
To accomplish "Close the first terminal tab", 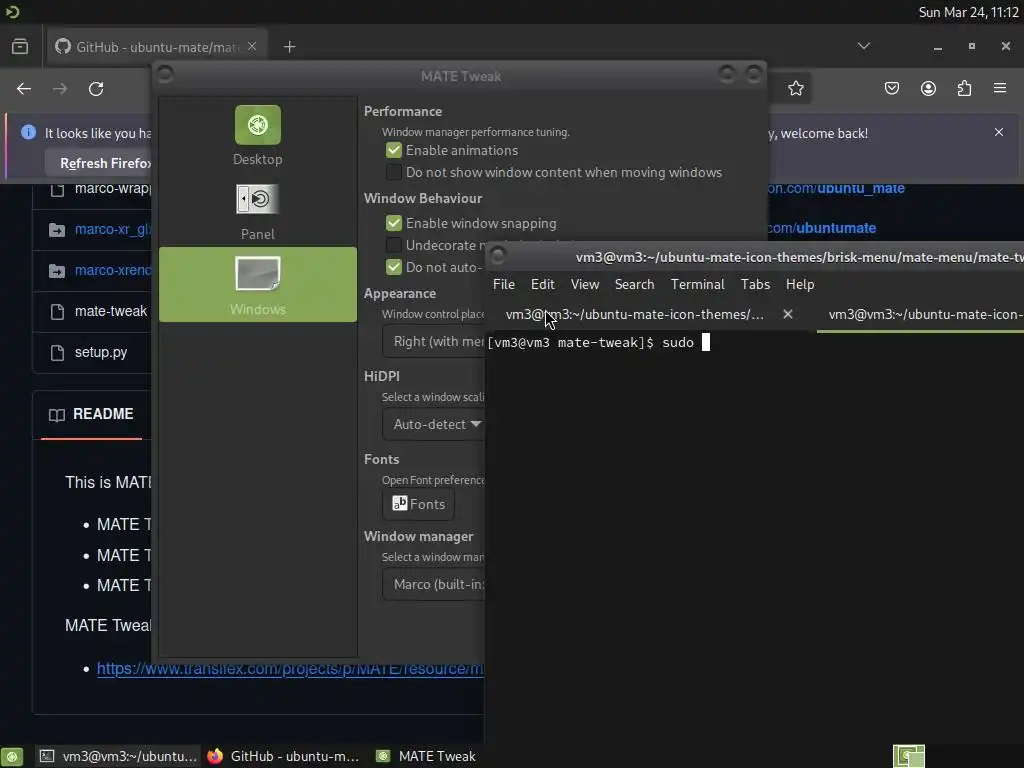I will 788,314.
